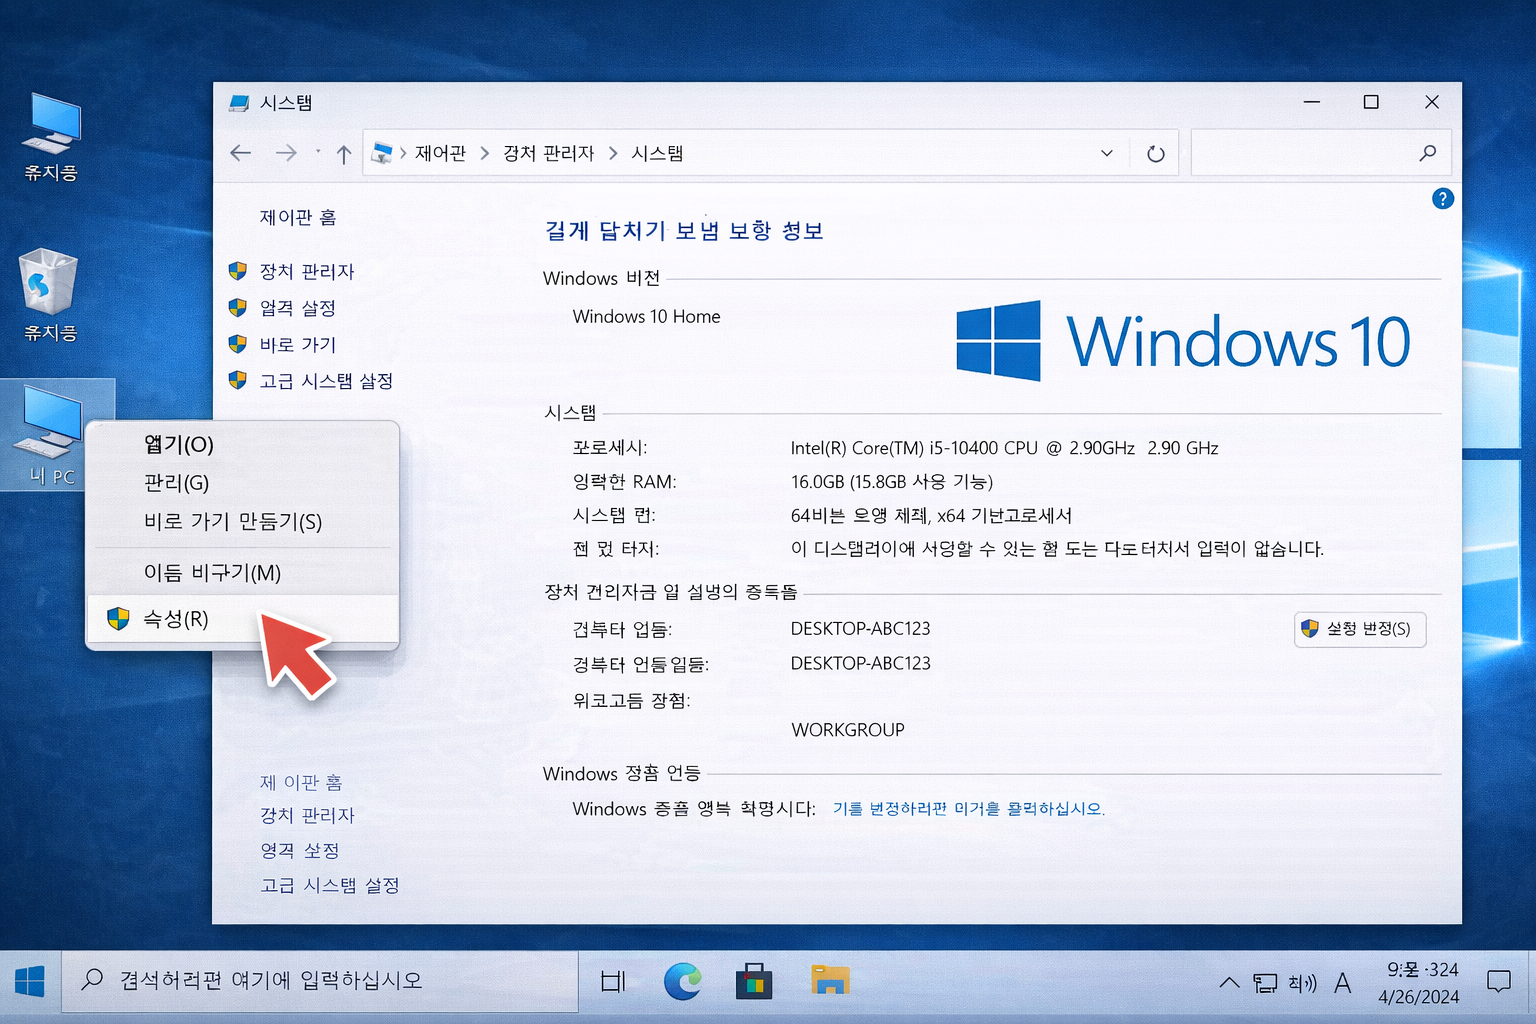Expand the chevron after 걍처 관리자 breadcrumb

(x=613, y=153)
